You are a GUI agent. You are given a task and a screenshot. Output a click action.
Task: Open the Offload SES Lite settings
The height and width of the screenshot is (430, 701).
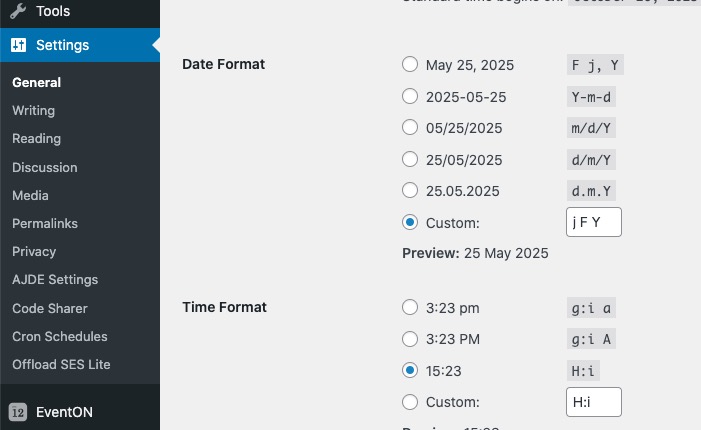pyautogui.click(x=61, y=364)
